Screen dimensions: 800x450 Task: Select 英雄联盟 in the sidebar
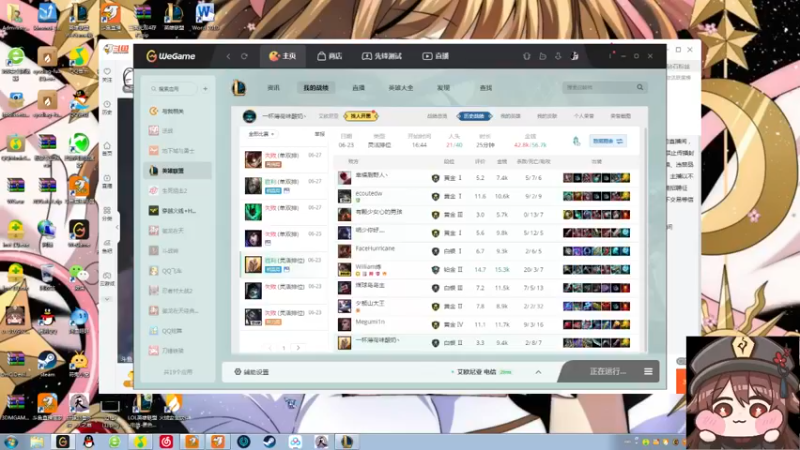click(x=178, y=170)
